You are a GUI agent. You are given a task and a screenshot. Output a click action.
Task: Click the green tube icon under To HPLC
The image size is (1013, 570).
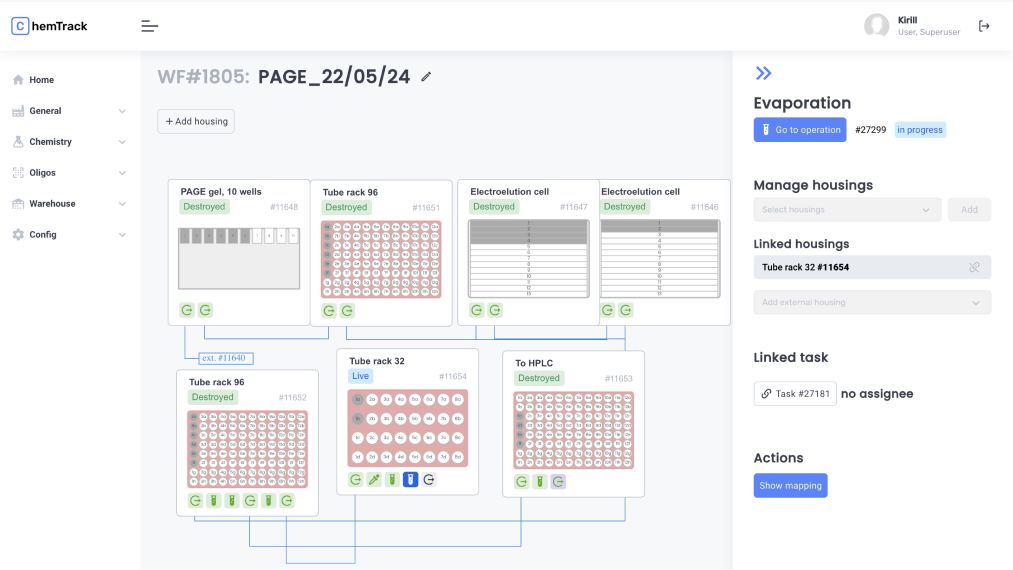point(540,481)
